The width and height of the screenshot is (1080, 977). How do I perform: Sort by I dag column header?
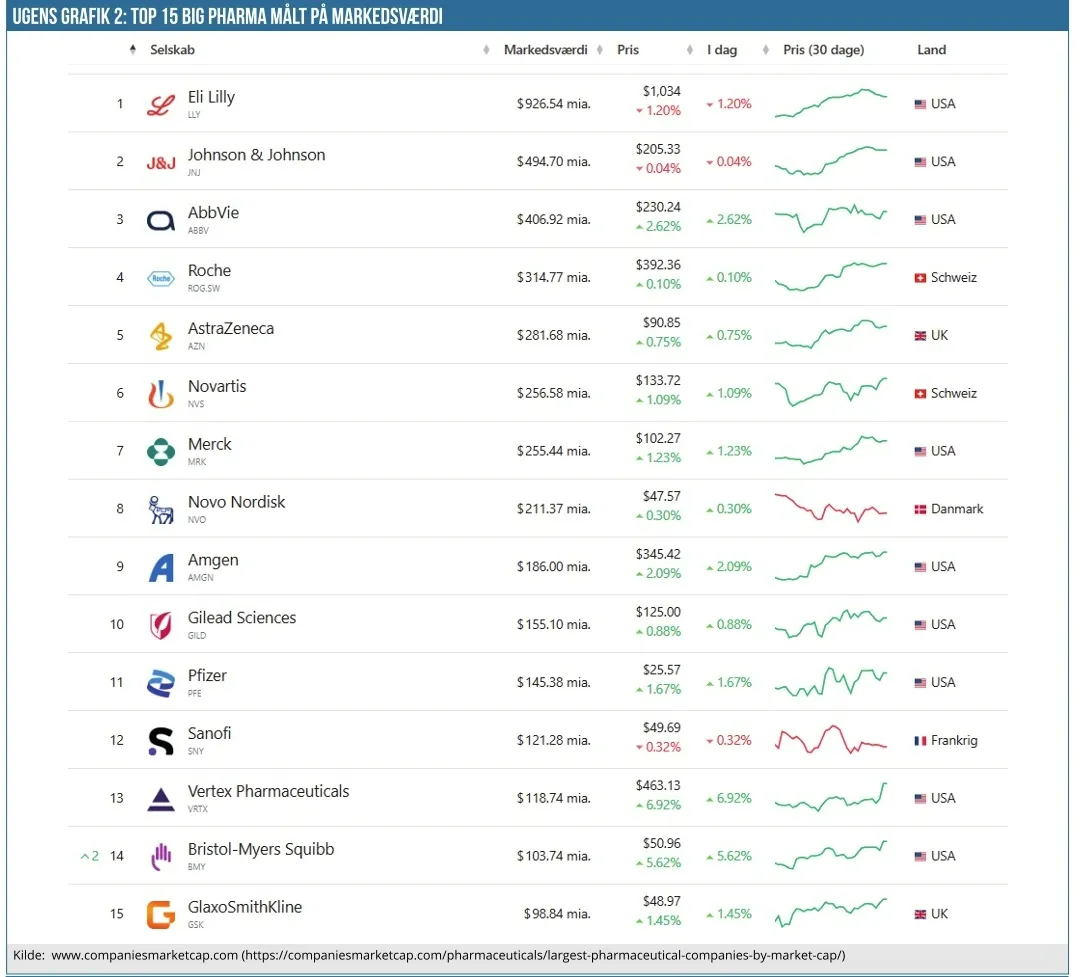tap(721, 50)
